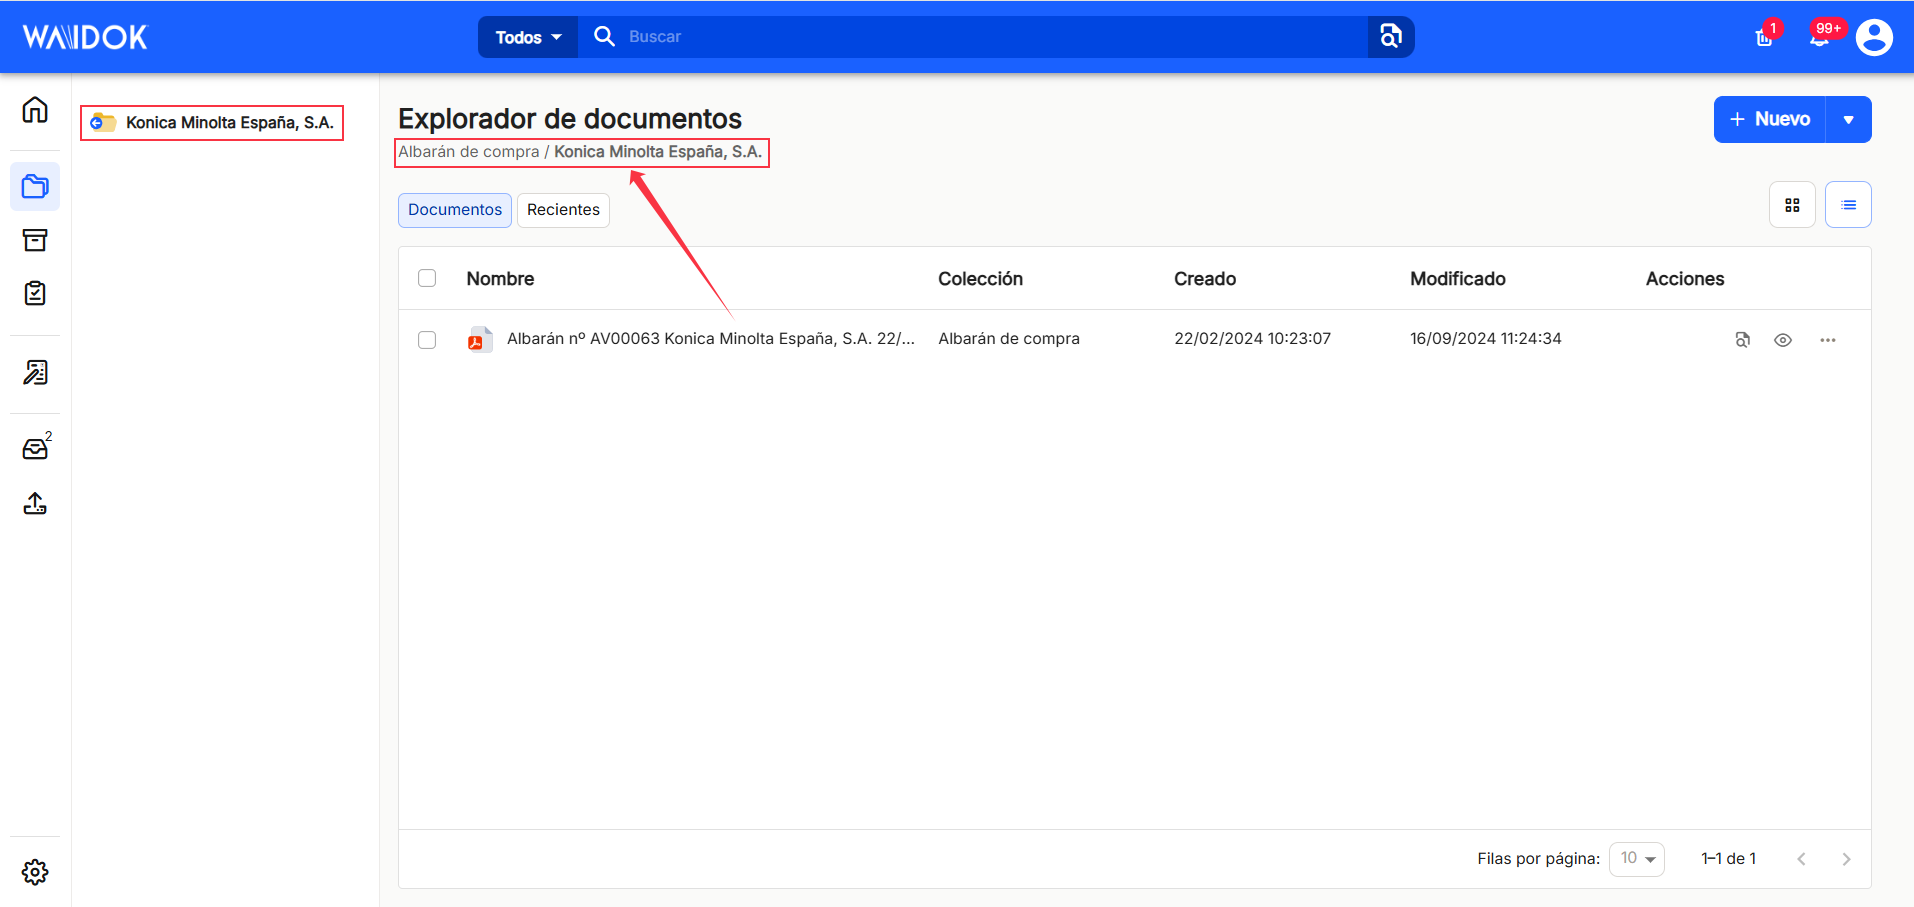1914x907 pixels.
Task: Open the clipboard tasks sidebar icon
Action: tap(35, 293)
